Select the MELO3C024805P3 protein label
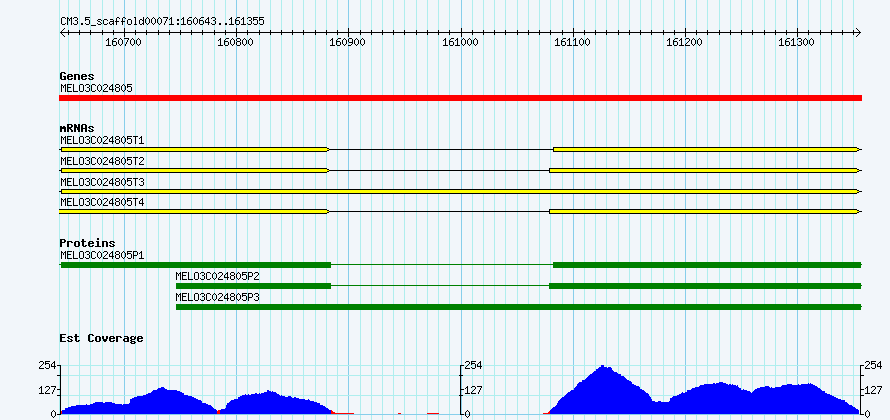This screenshot has height=420, width=890. [218, 297]
